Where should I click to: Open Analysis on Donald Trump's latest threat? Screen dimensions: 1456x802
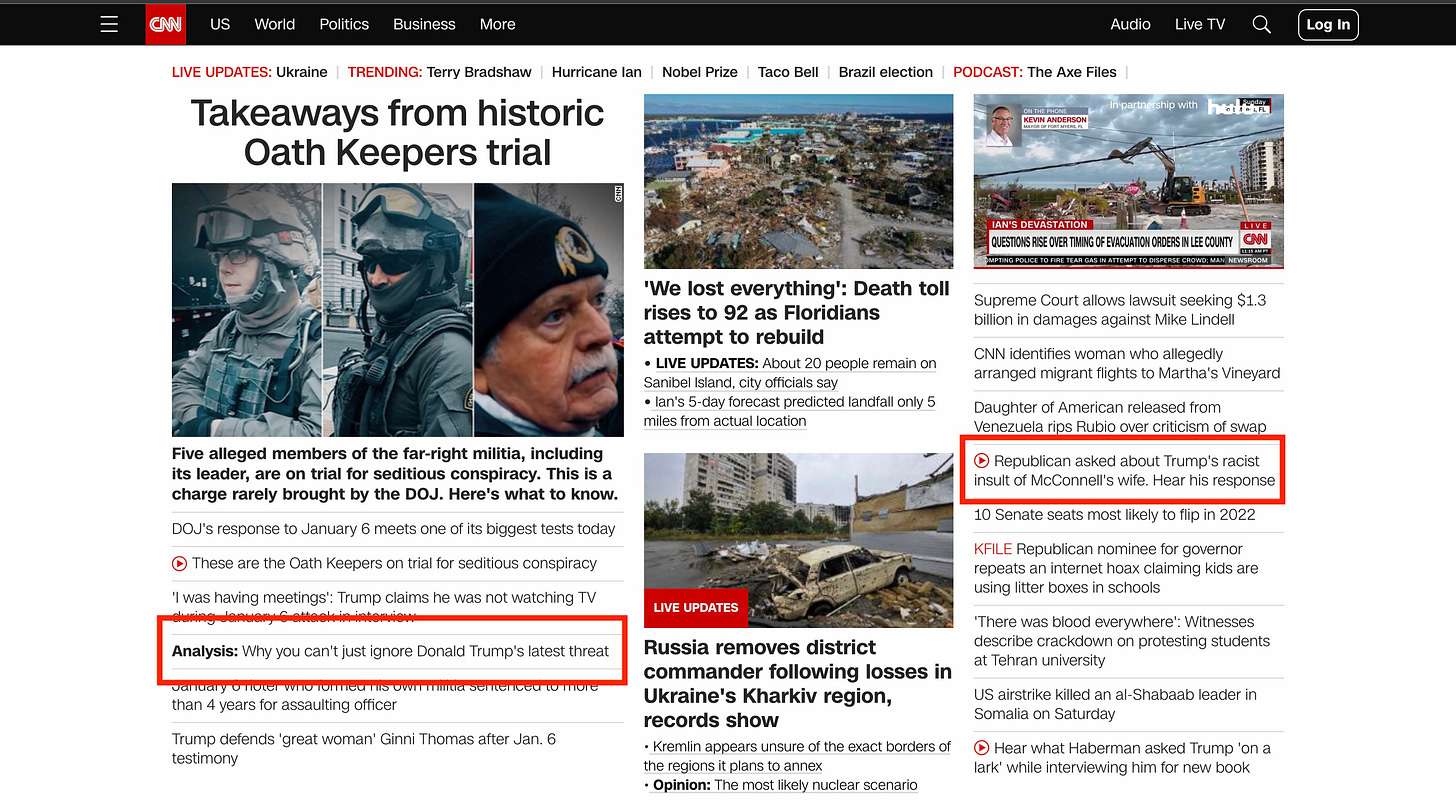coord(390,651)
